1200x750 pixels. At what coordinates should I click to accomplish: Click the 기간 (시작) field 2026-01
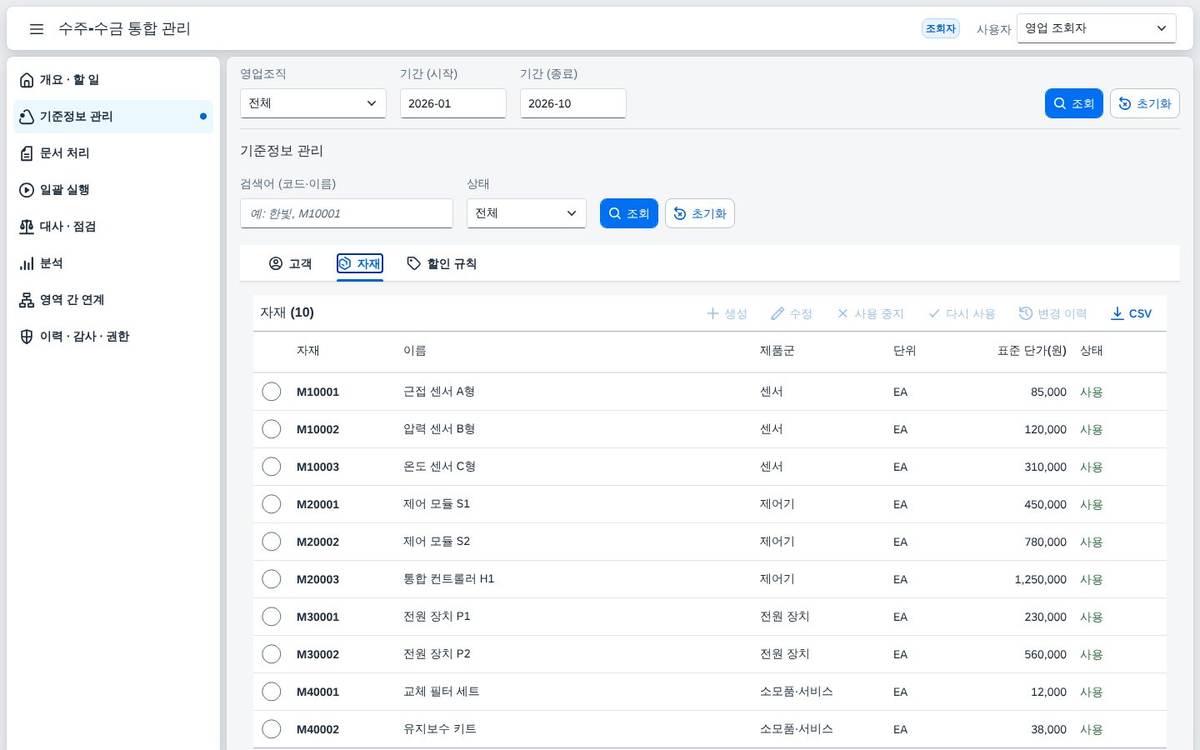tap(453, 103)
